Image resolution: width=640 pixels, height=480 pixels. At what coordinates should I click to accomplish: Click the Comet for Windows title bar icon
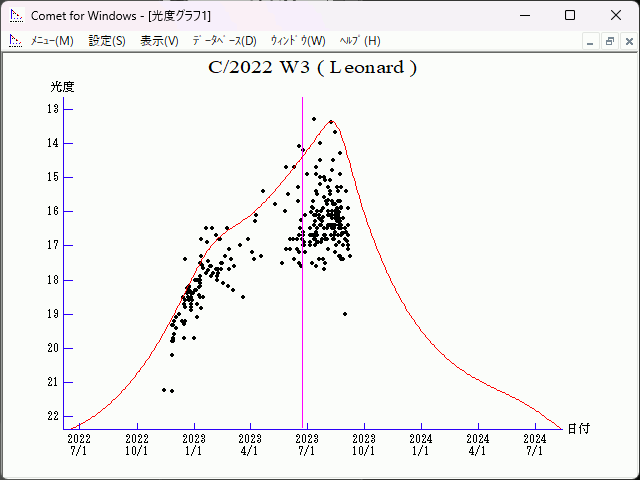tap(16, 15)
